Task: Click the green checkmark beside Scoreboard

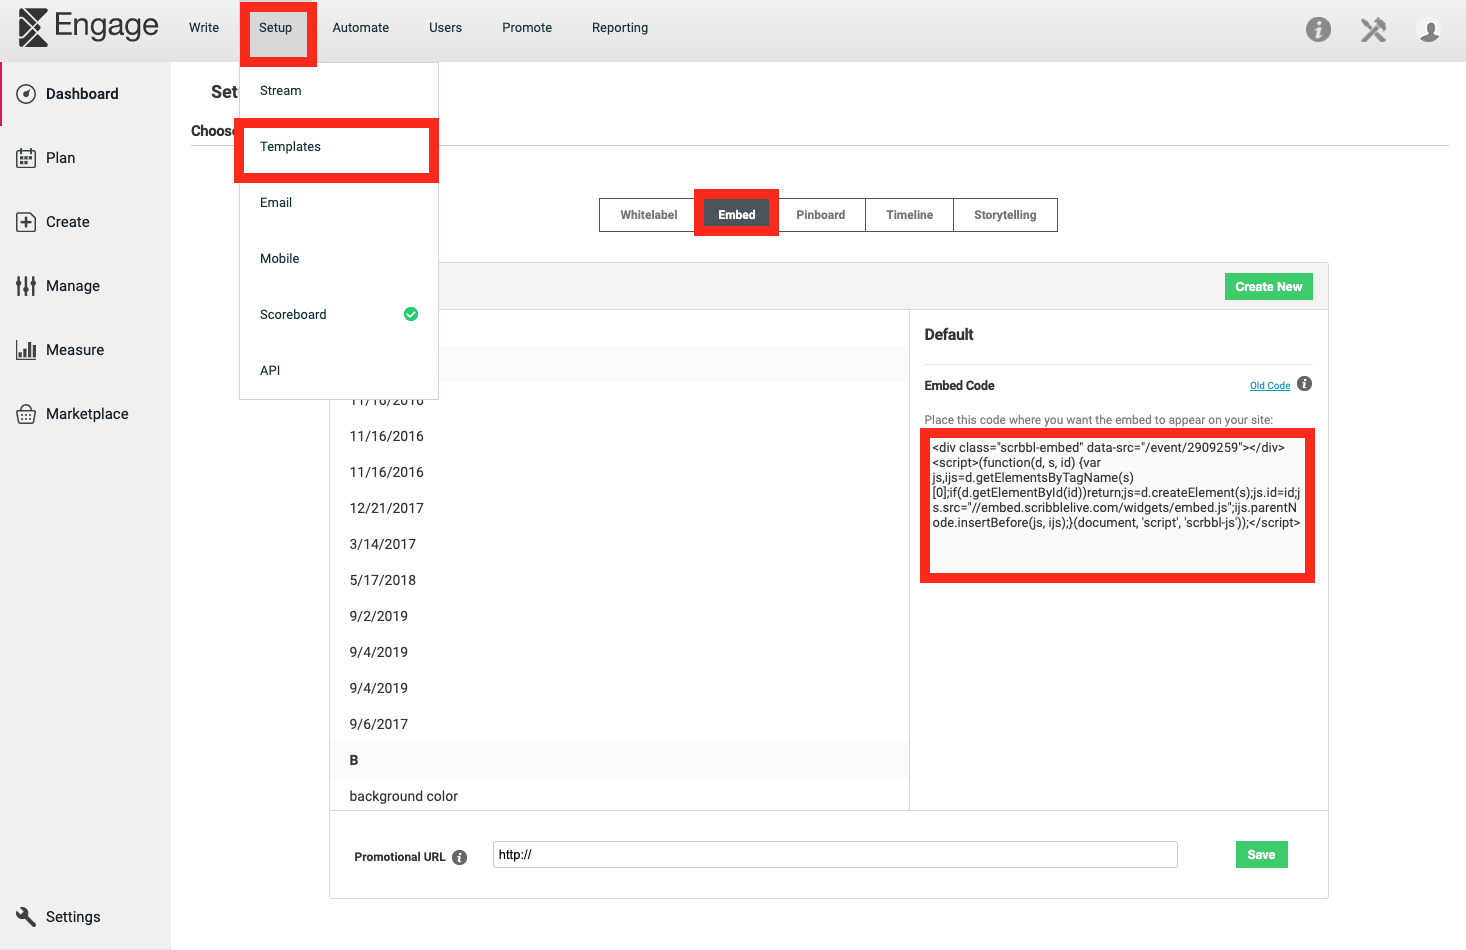Action: [411, 314]
